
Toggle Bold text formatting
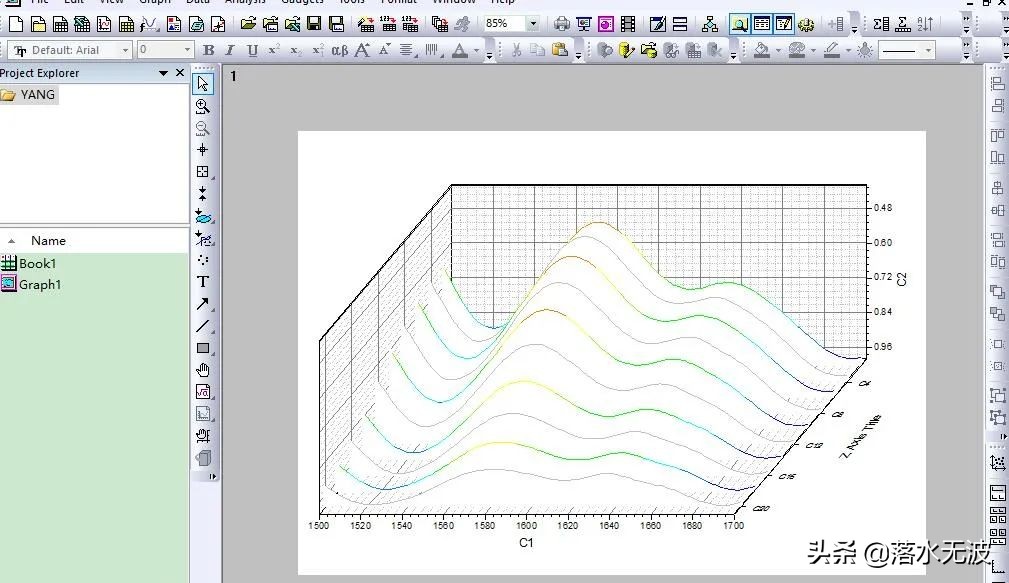coord(209,50)
